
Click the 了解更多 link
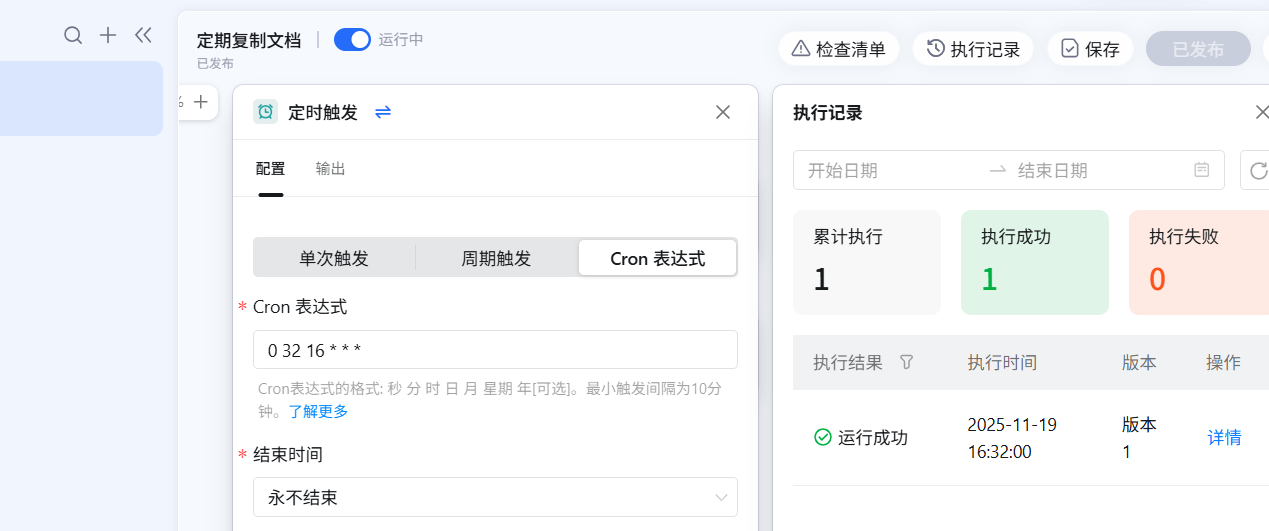pyautogui.click(x=318, y=411)
